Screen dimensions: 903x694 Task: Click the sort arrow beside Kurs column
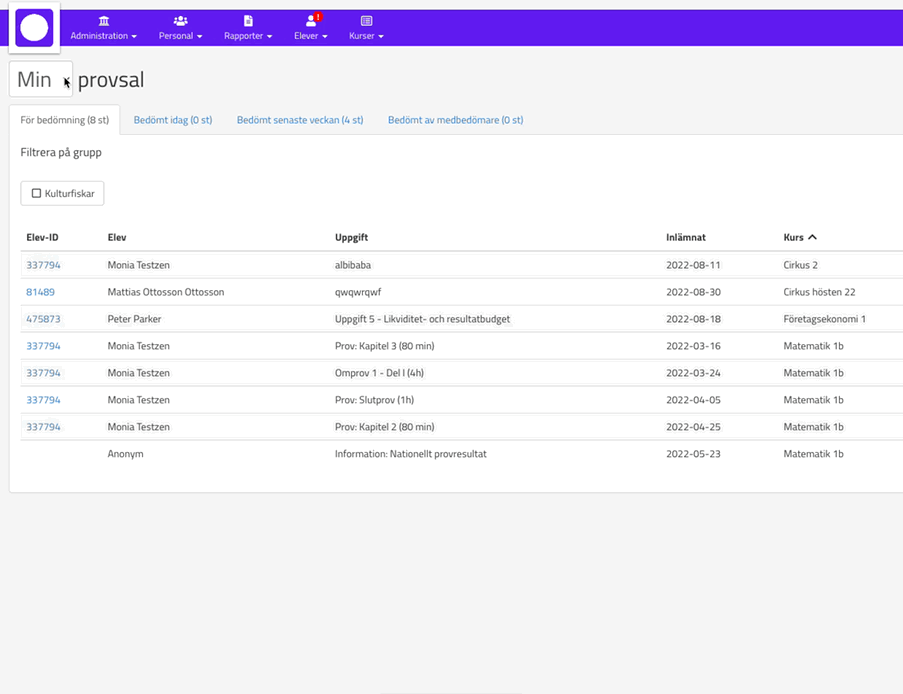(812, 237)
